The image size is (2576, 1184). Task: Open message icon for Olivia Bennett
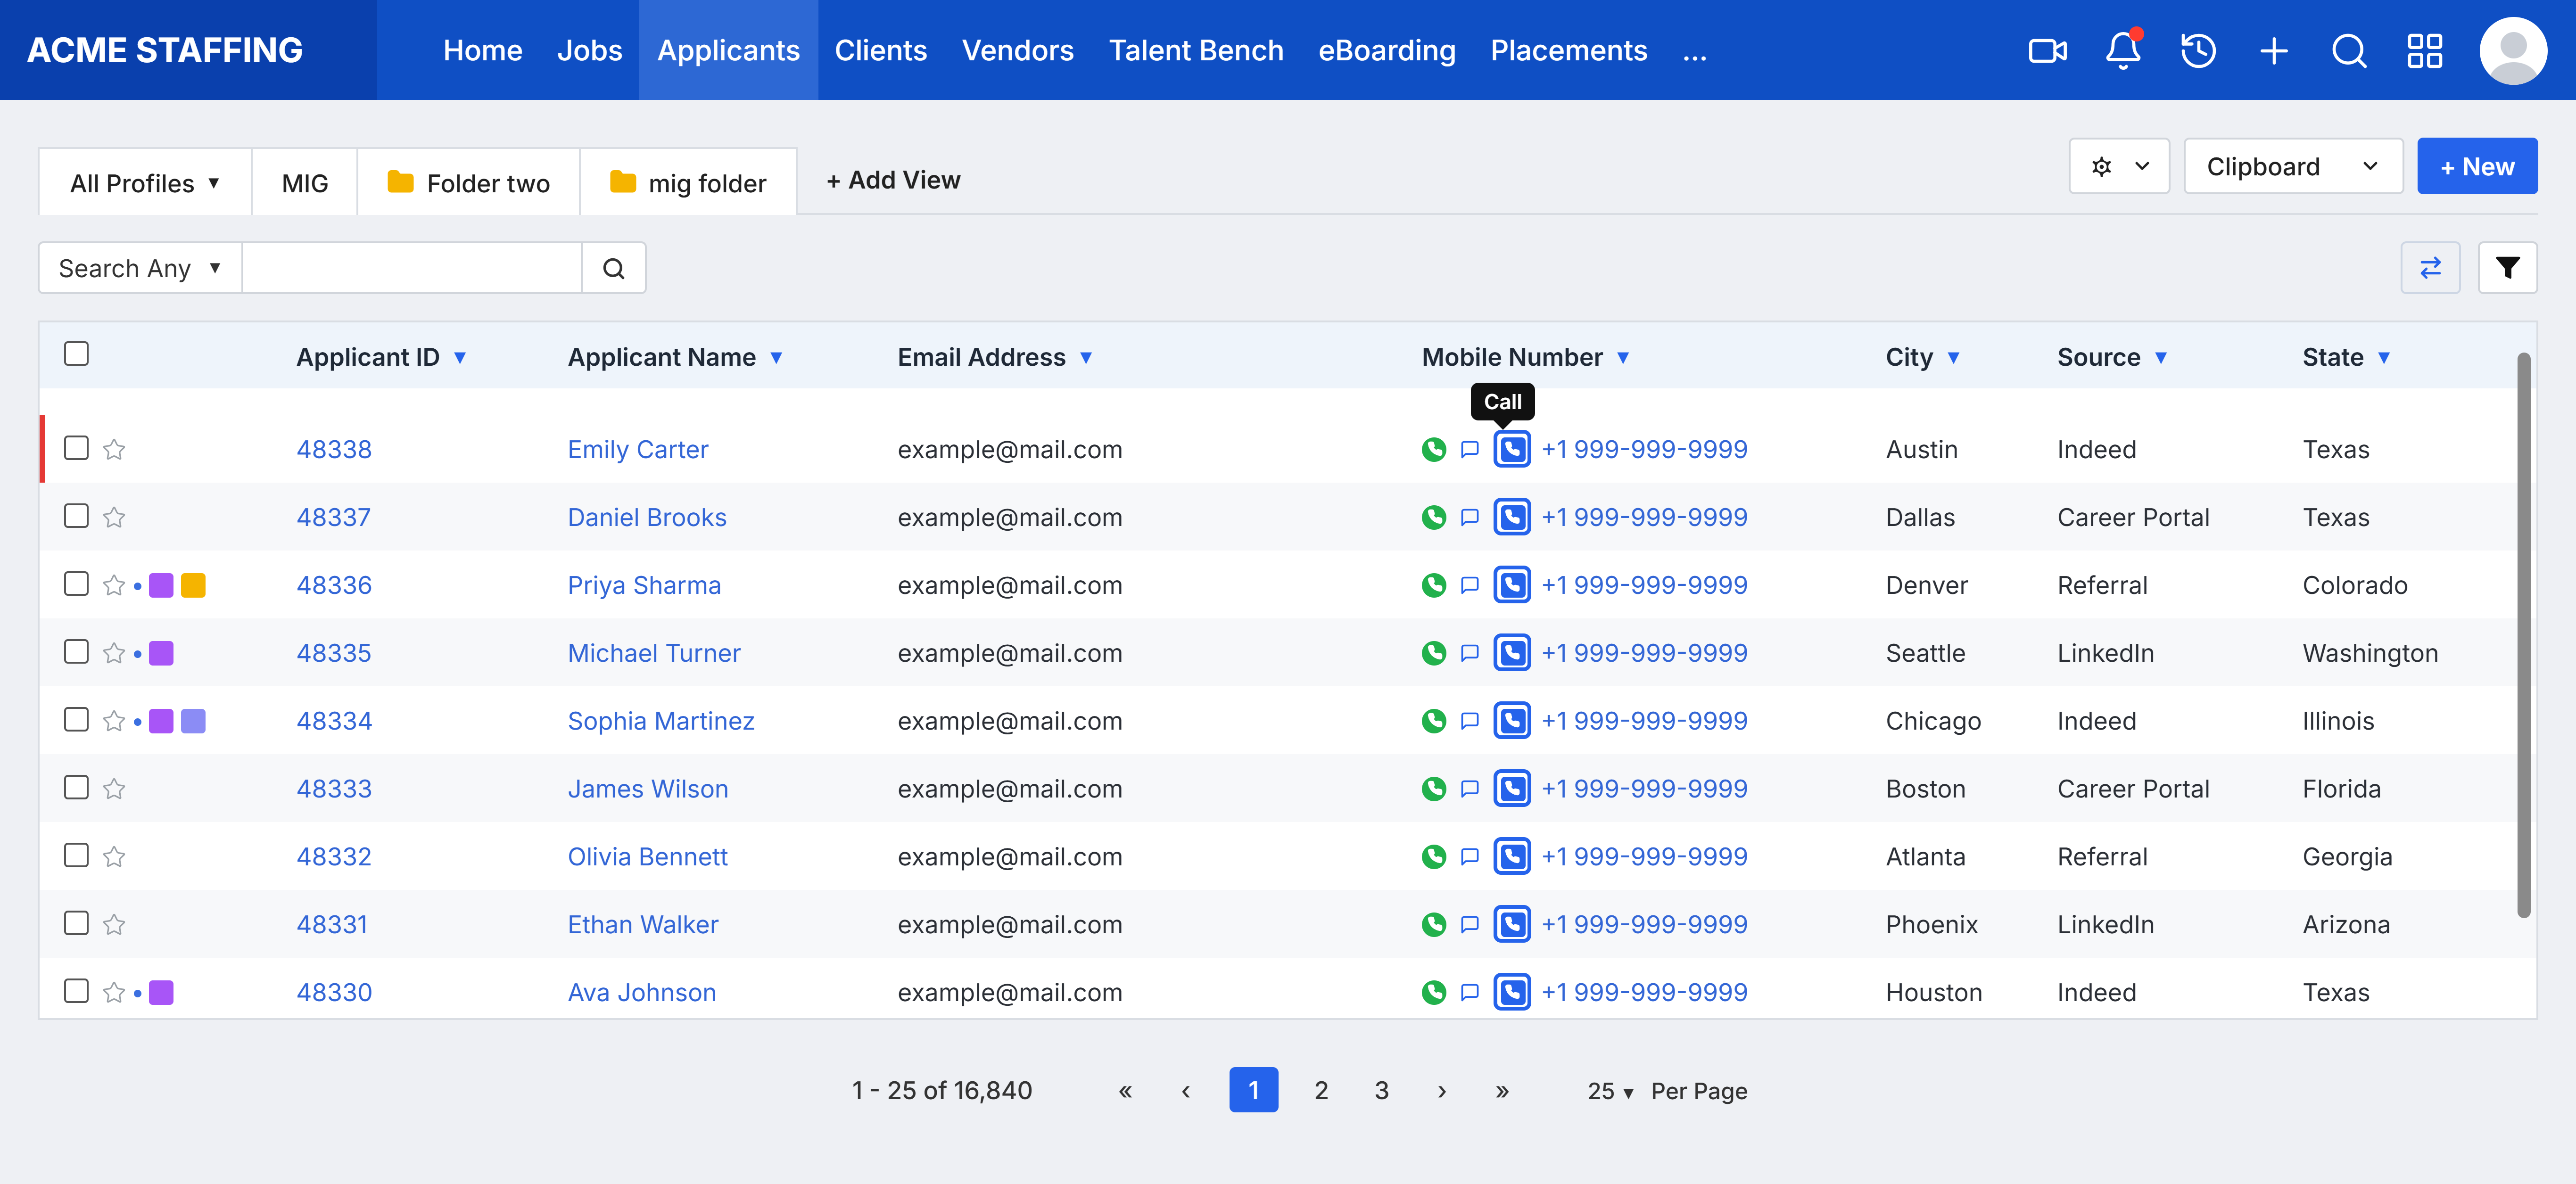point(1469,857)
